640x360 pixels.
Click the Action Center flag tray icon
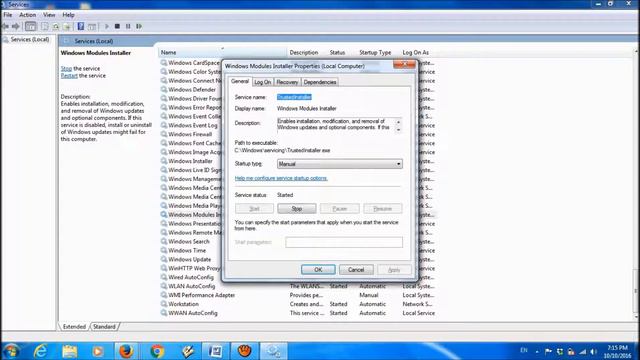(548, 351)
